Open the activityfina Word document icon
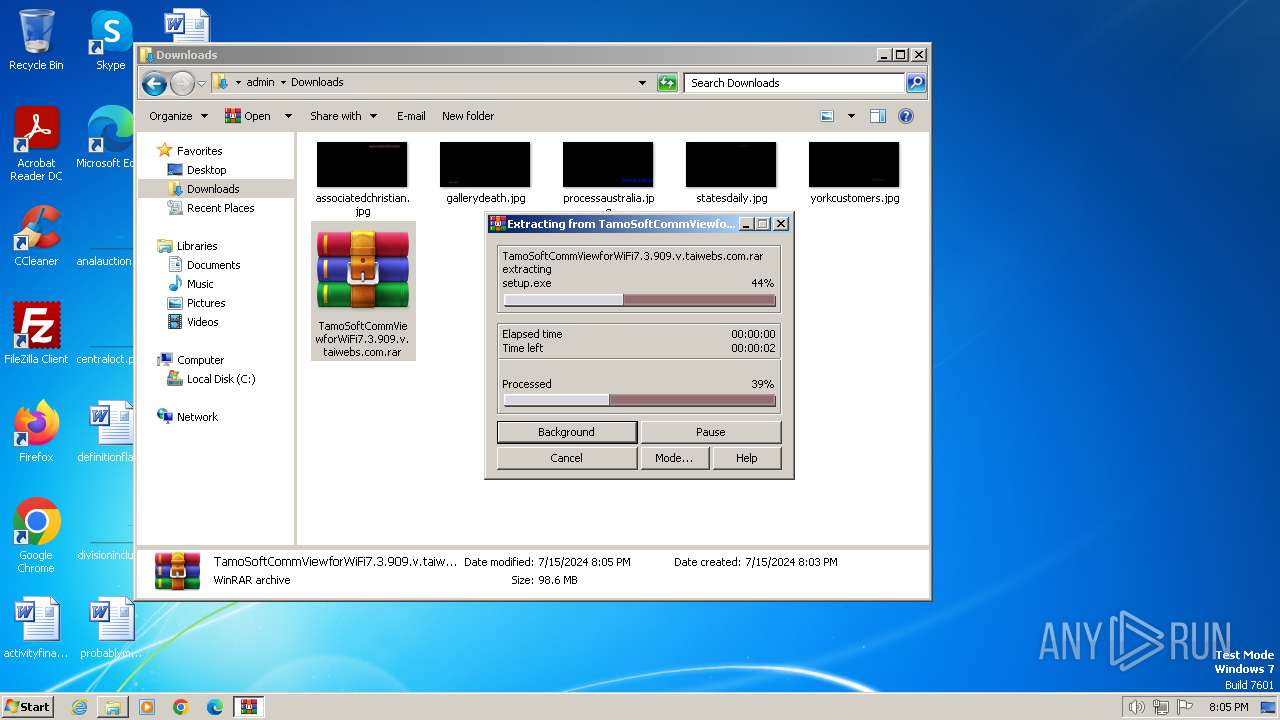This screenshot has width=1280, height=720. tap(36, 628)
